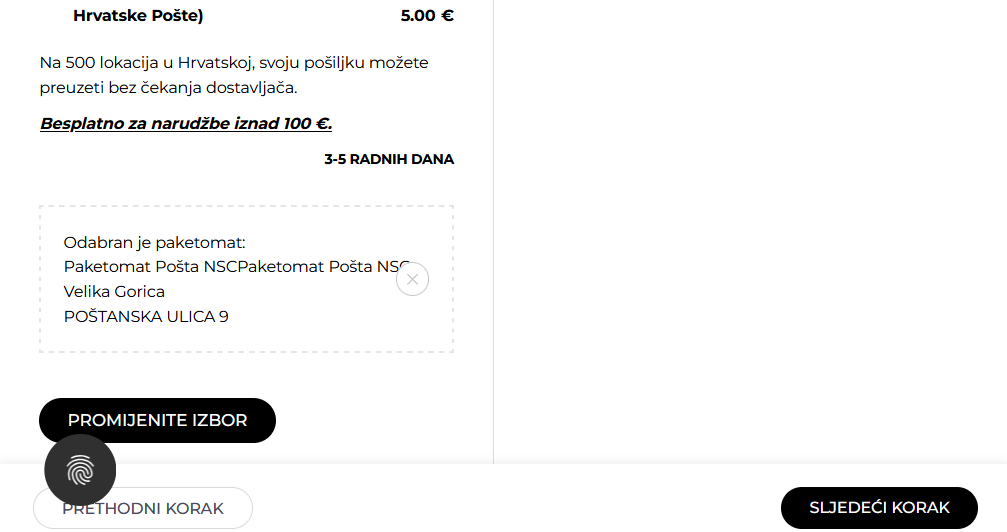The image size is (1007, 532).
Task: Click the 'Odabran je paketomat:' heading
Action: 154,243
